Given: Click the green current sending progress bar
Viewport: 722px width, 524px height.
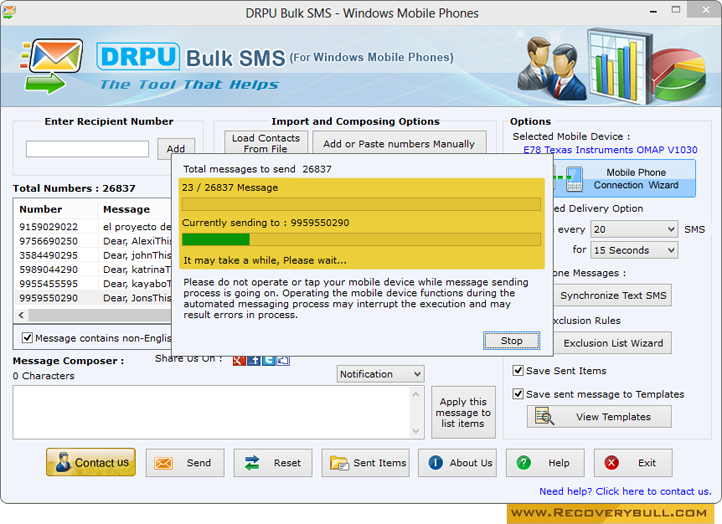Looking at the screenshot, I should [361, 239].
